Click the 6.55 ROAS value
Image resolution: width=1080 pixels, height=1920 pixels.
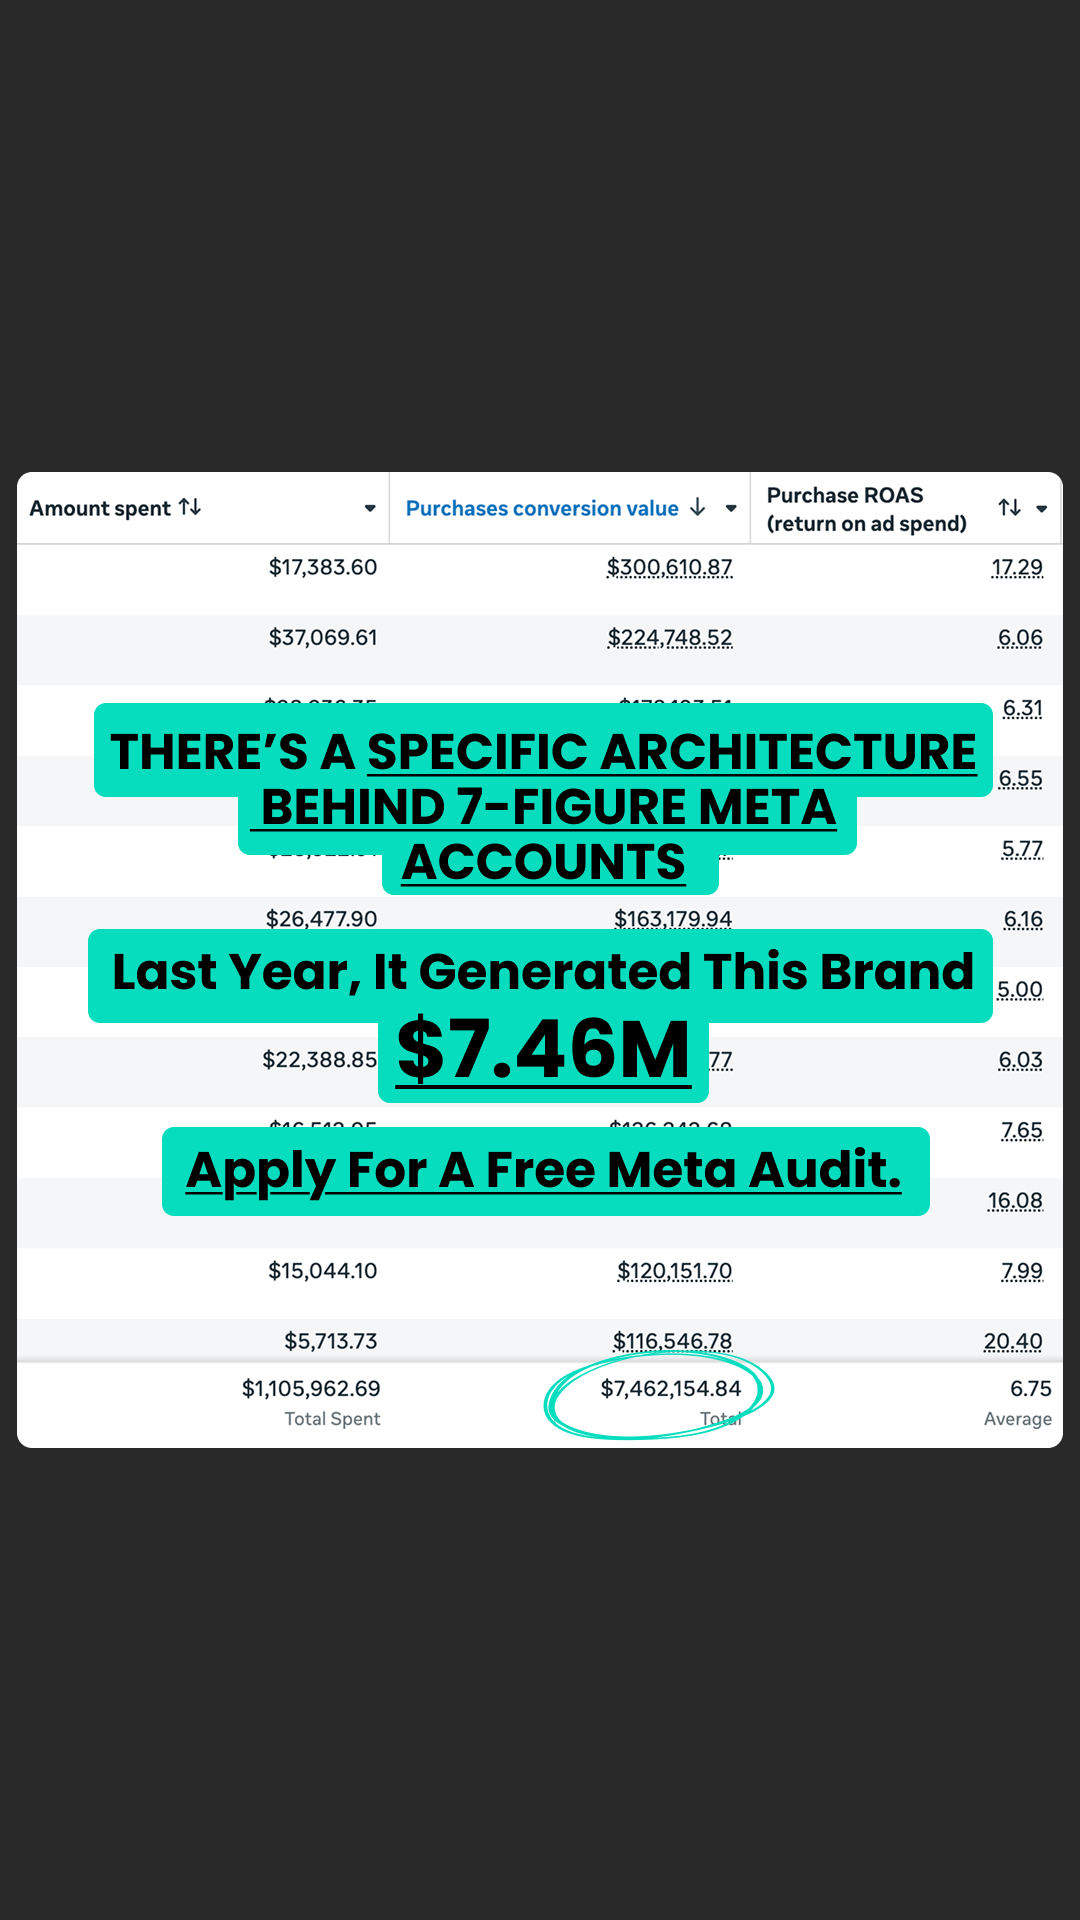1020,778
